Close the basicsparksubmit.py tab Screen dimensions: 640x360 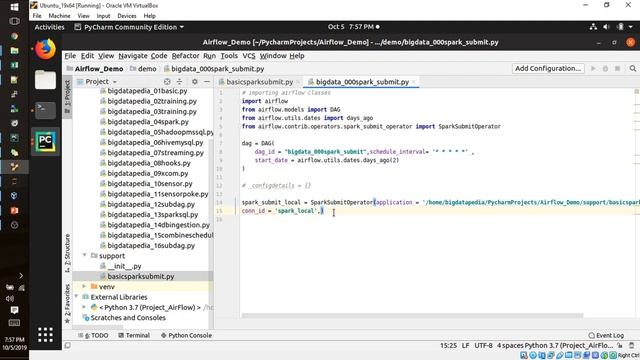pos(298,82)
